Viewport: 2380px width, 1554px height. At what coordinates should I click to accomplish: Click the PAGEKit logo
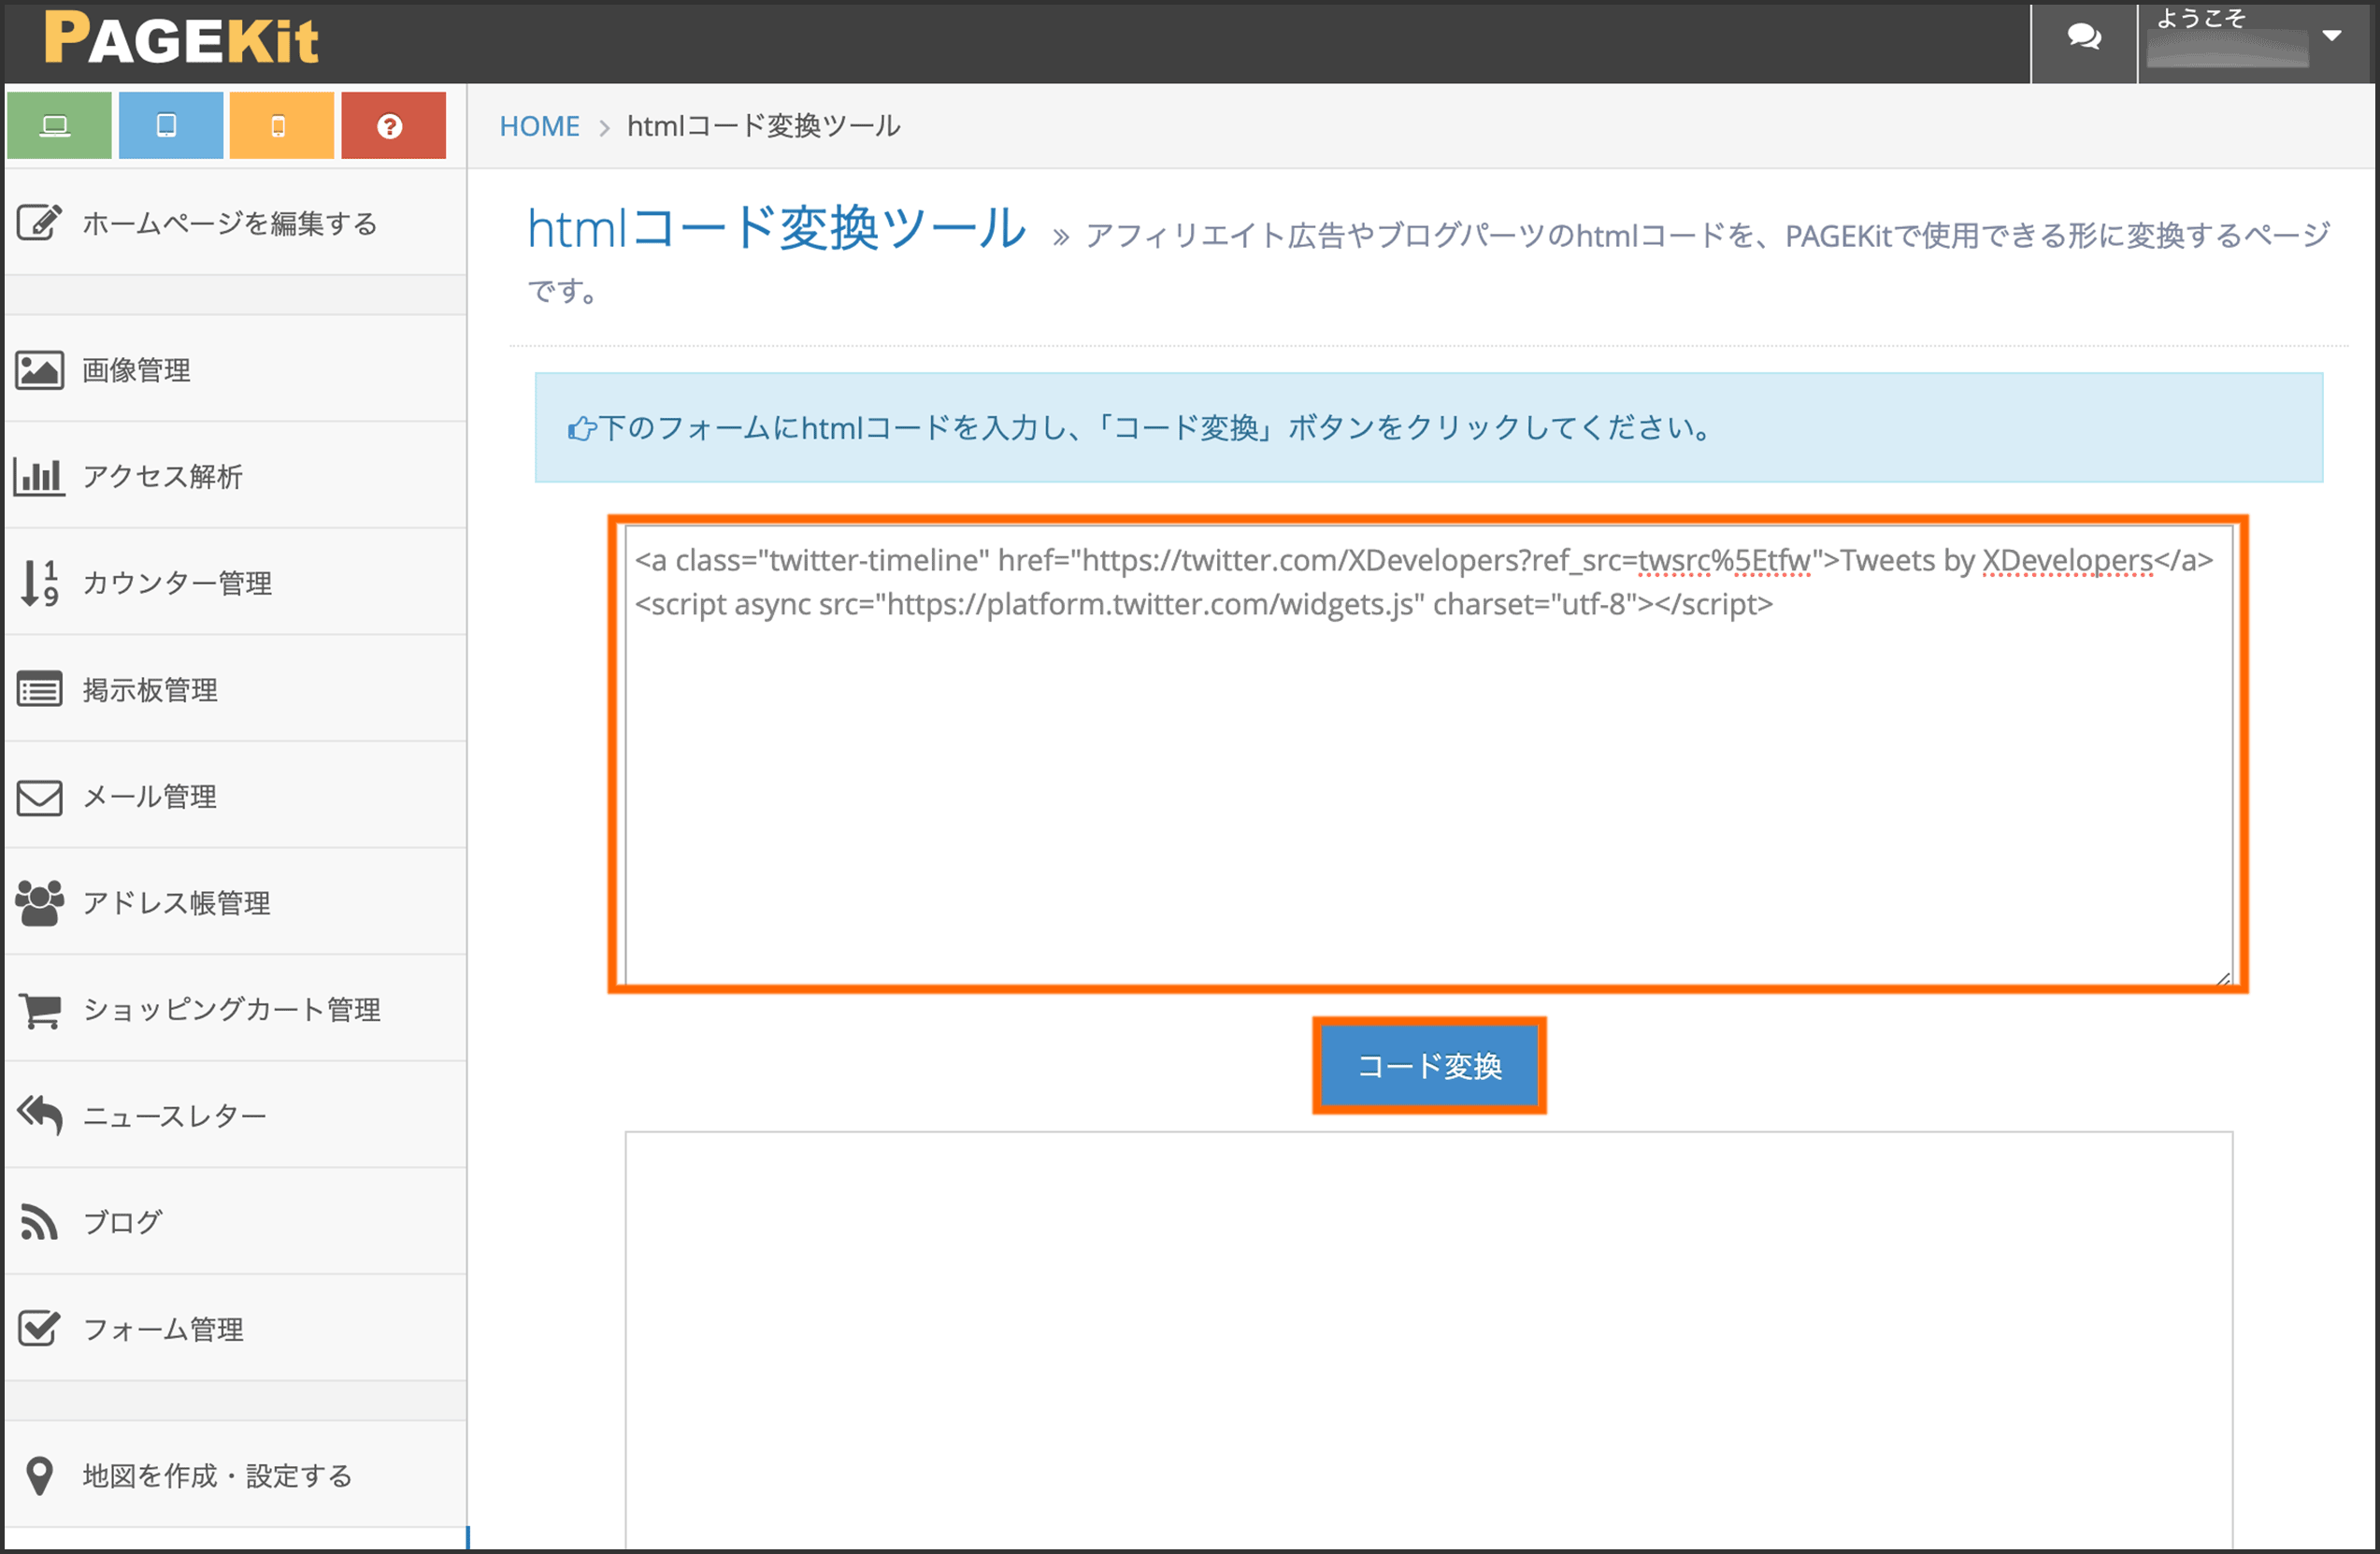click(181, 39)
